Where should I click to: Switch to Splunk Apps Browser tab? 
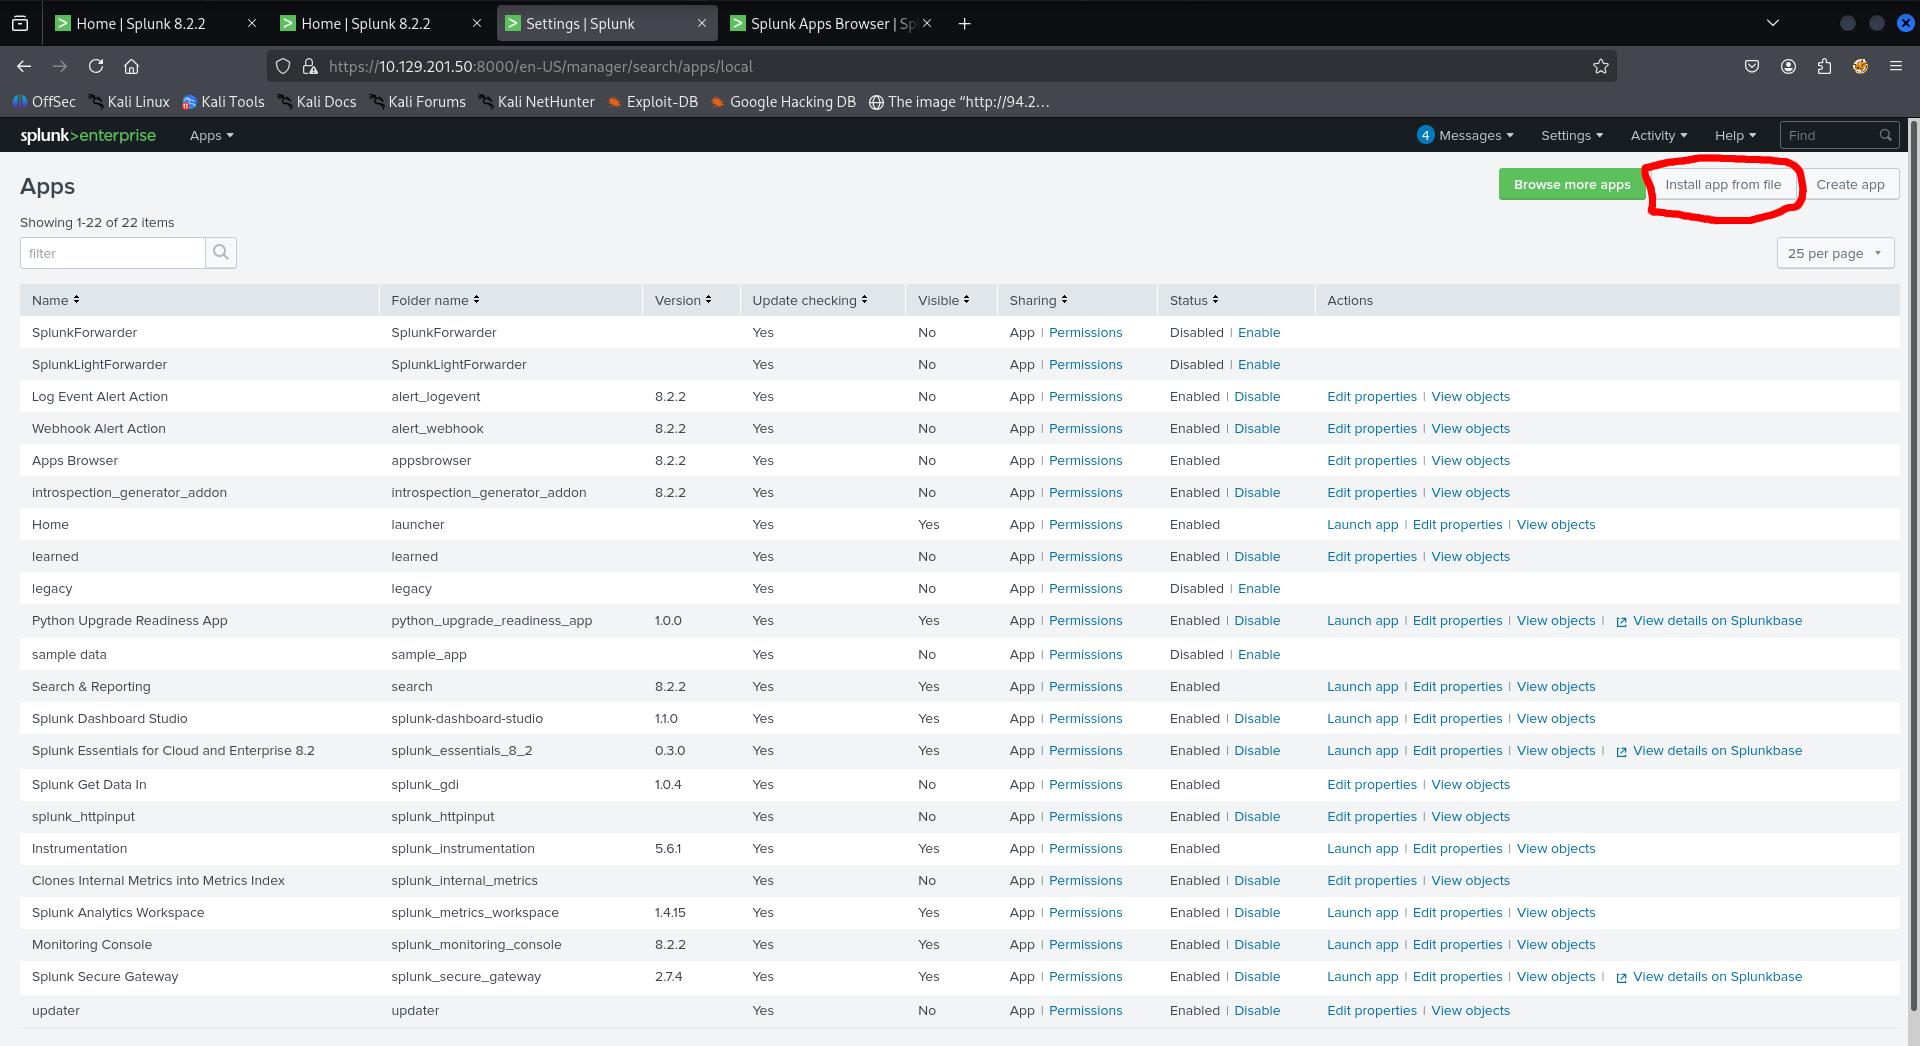pyautogui.click(x=830, y=23)
